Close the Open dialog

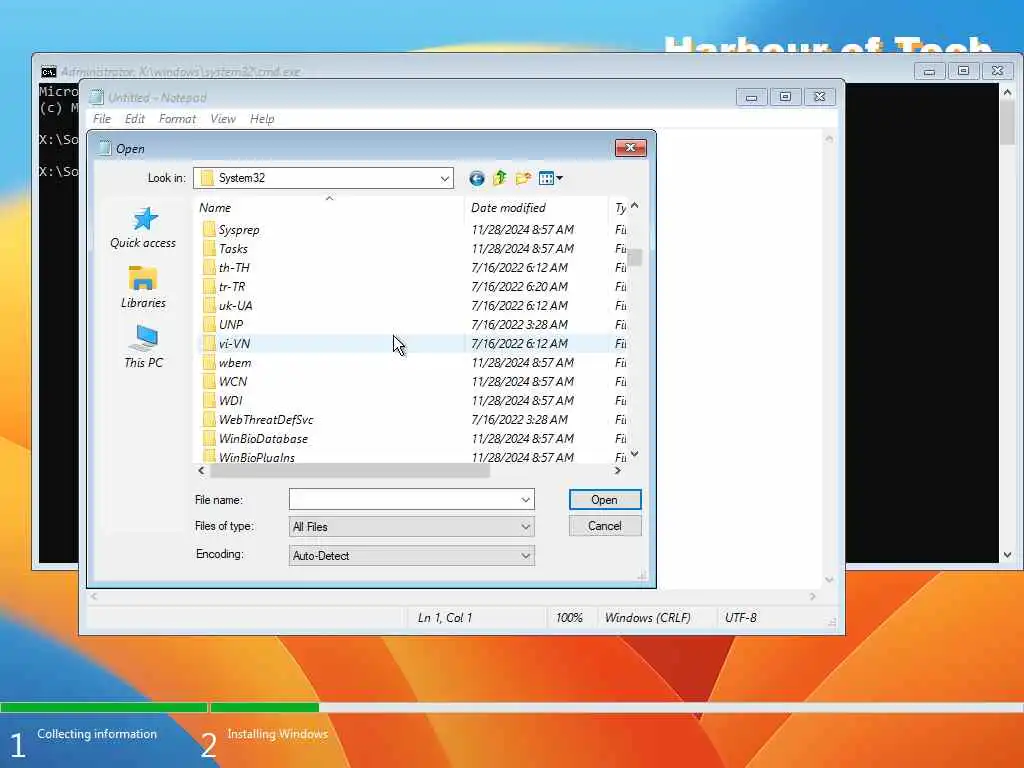pyautogui.click(x=630, y=148)
